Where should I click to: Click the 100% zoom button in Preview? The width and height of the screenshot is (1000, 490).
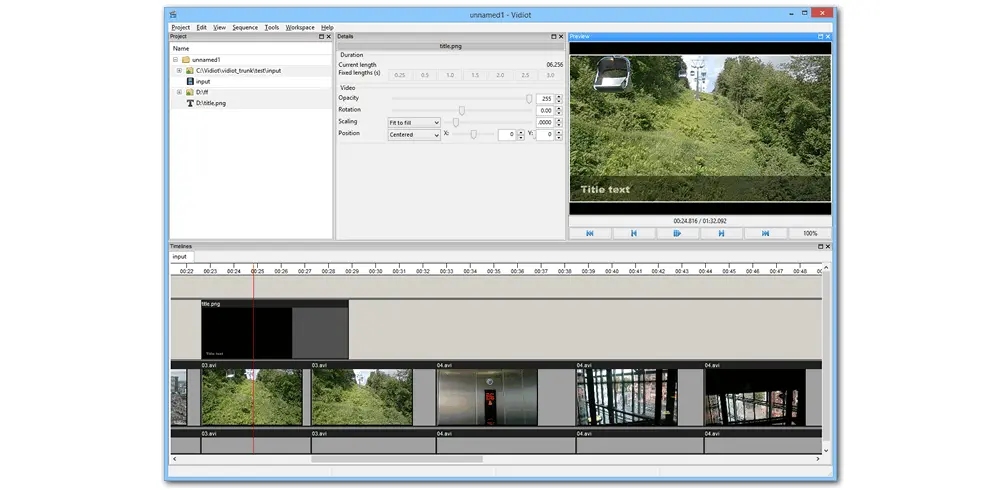810,233
